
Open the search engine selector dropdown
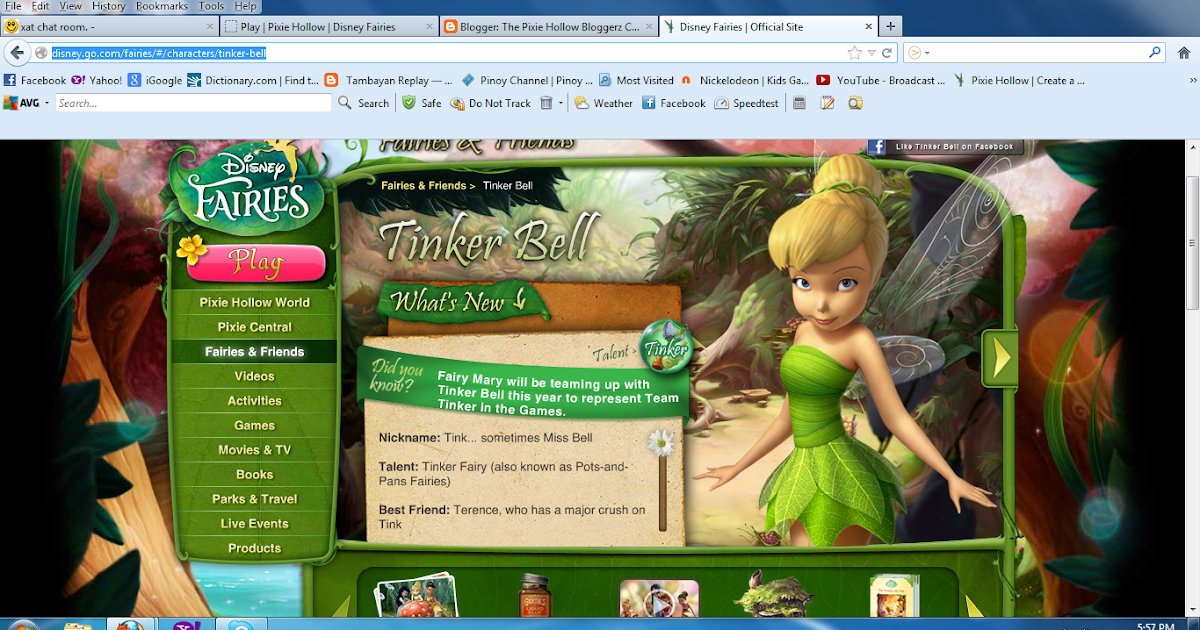(x=917, y=53)
